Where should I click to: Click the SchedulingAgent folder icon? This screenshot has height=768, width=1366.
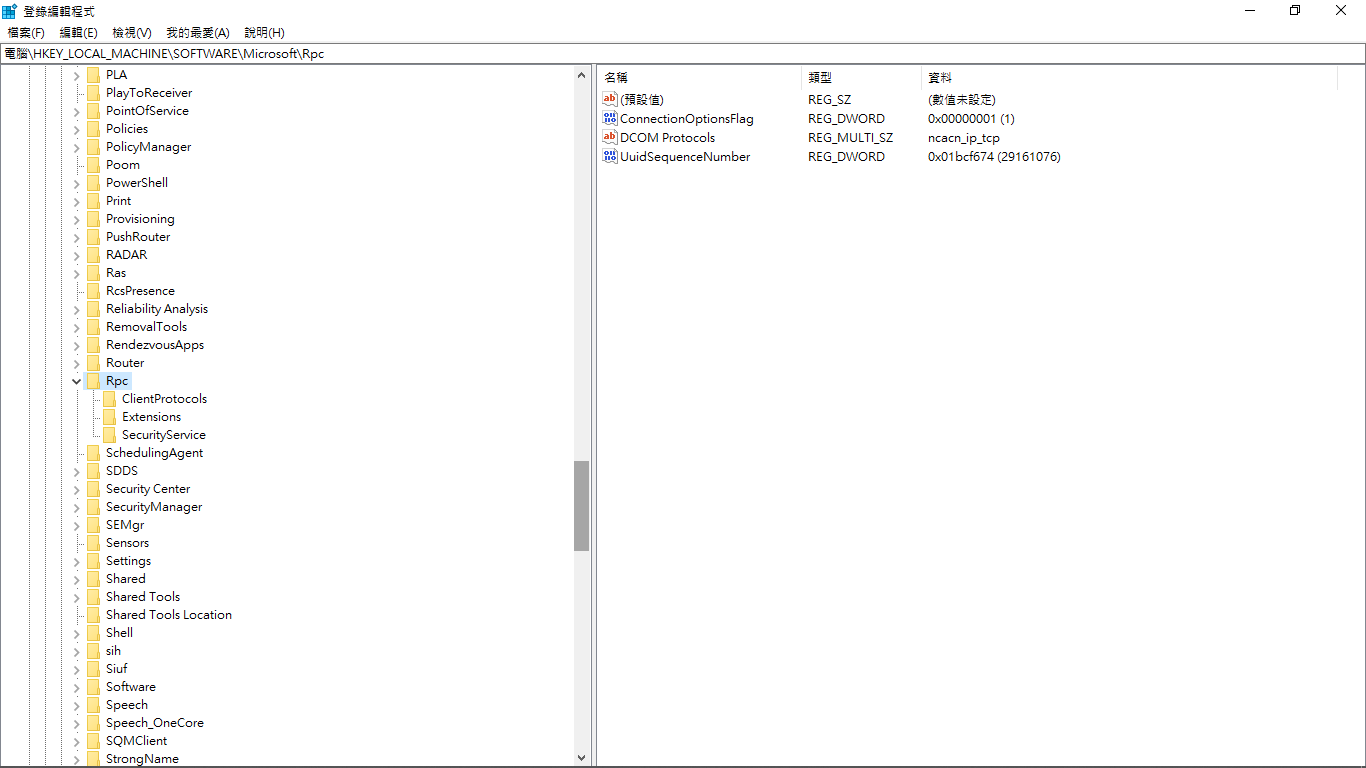pyautogui.click(x=93, y=453)
